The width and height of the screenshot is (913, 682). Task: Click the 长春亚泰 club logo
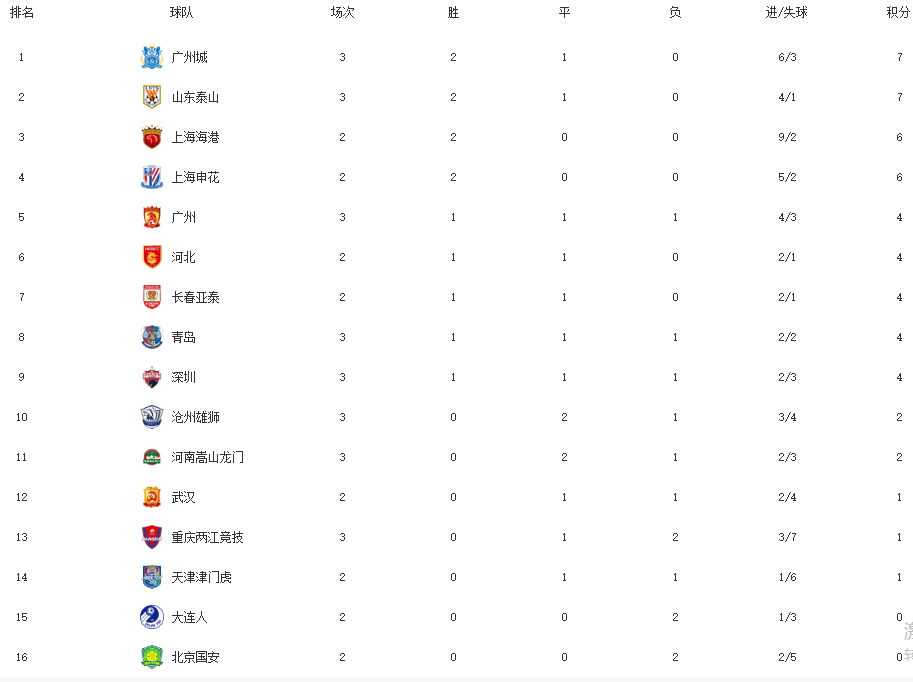click(152, 297)
